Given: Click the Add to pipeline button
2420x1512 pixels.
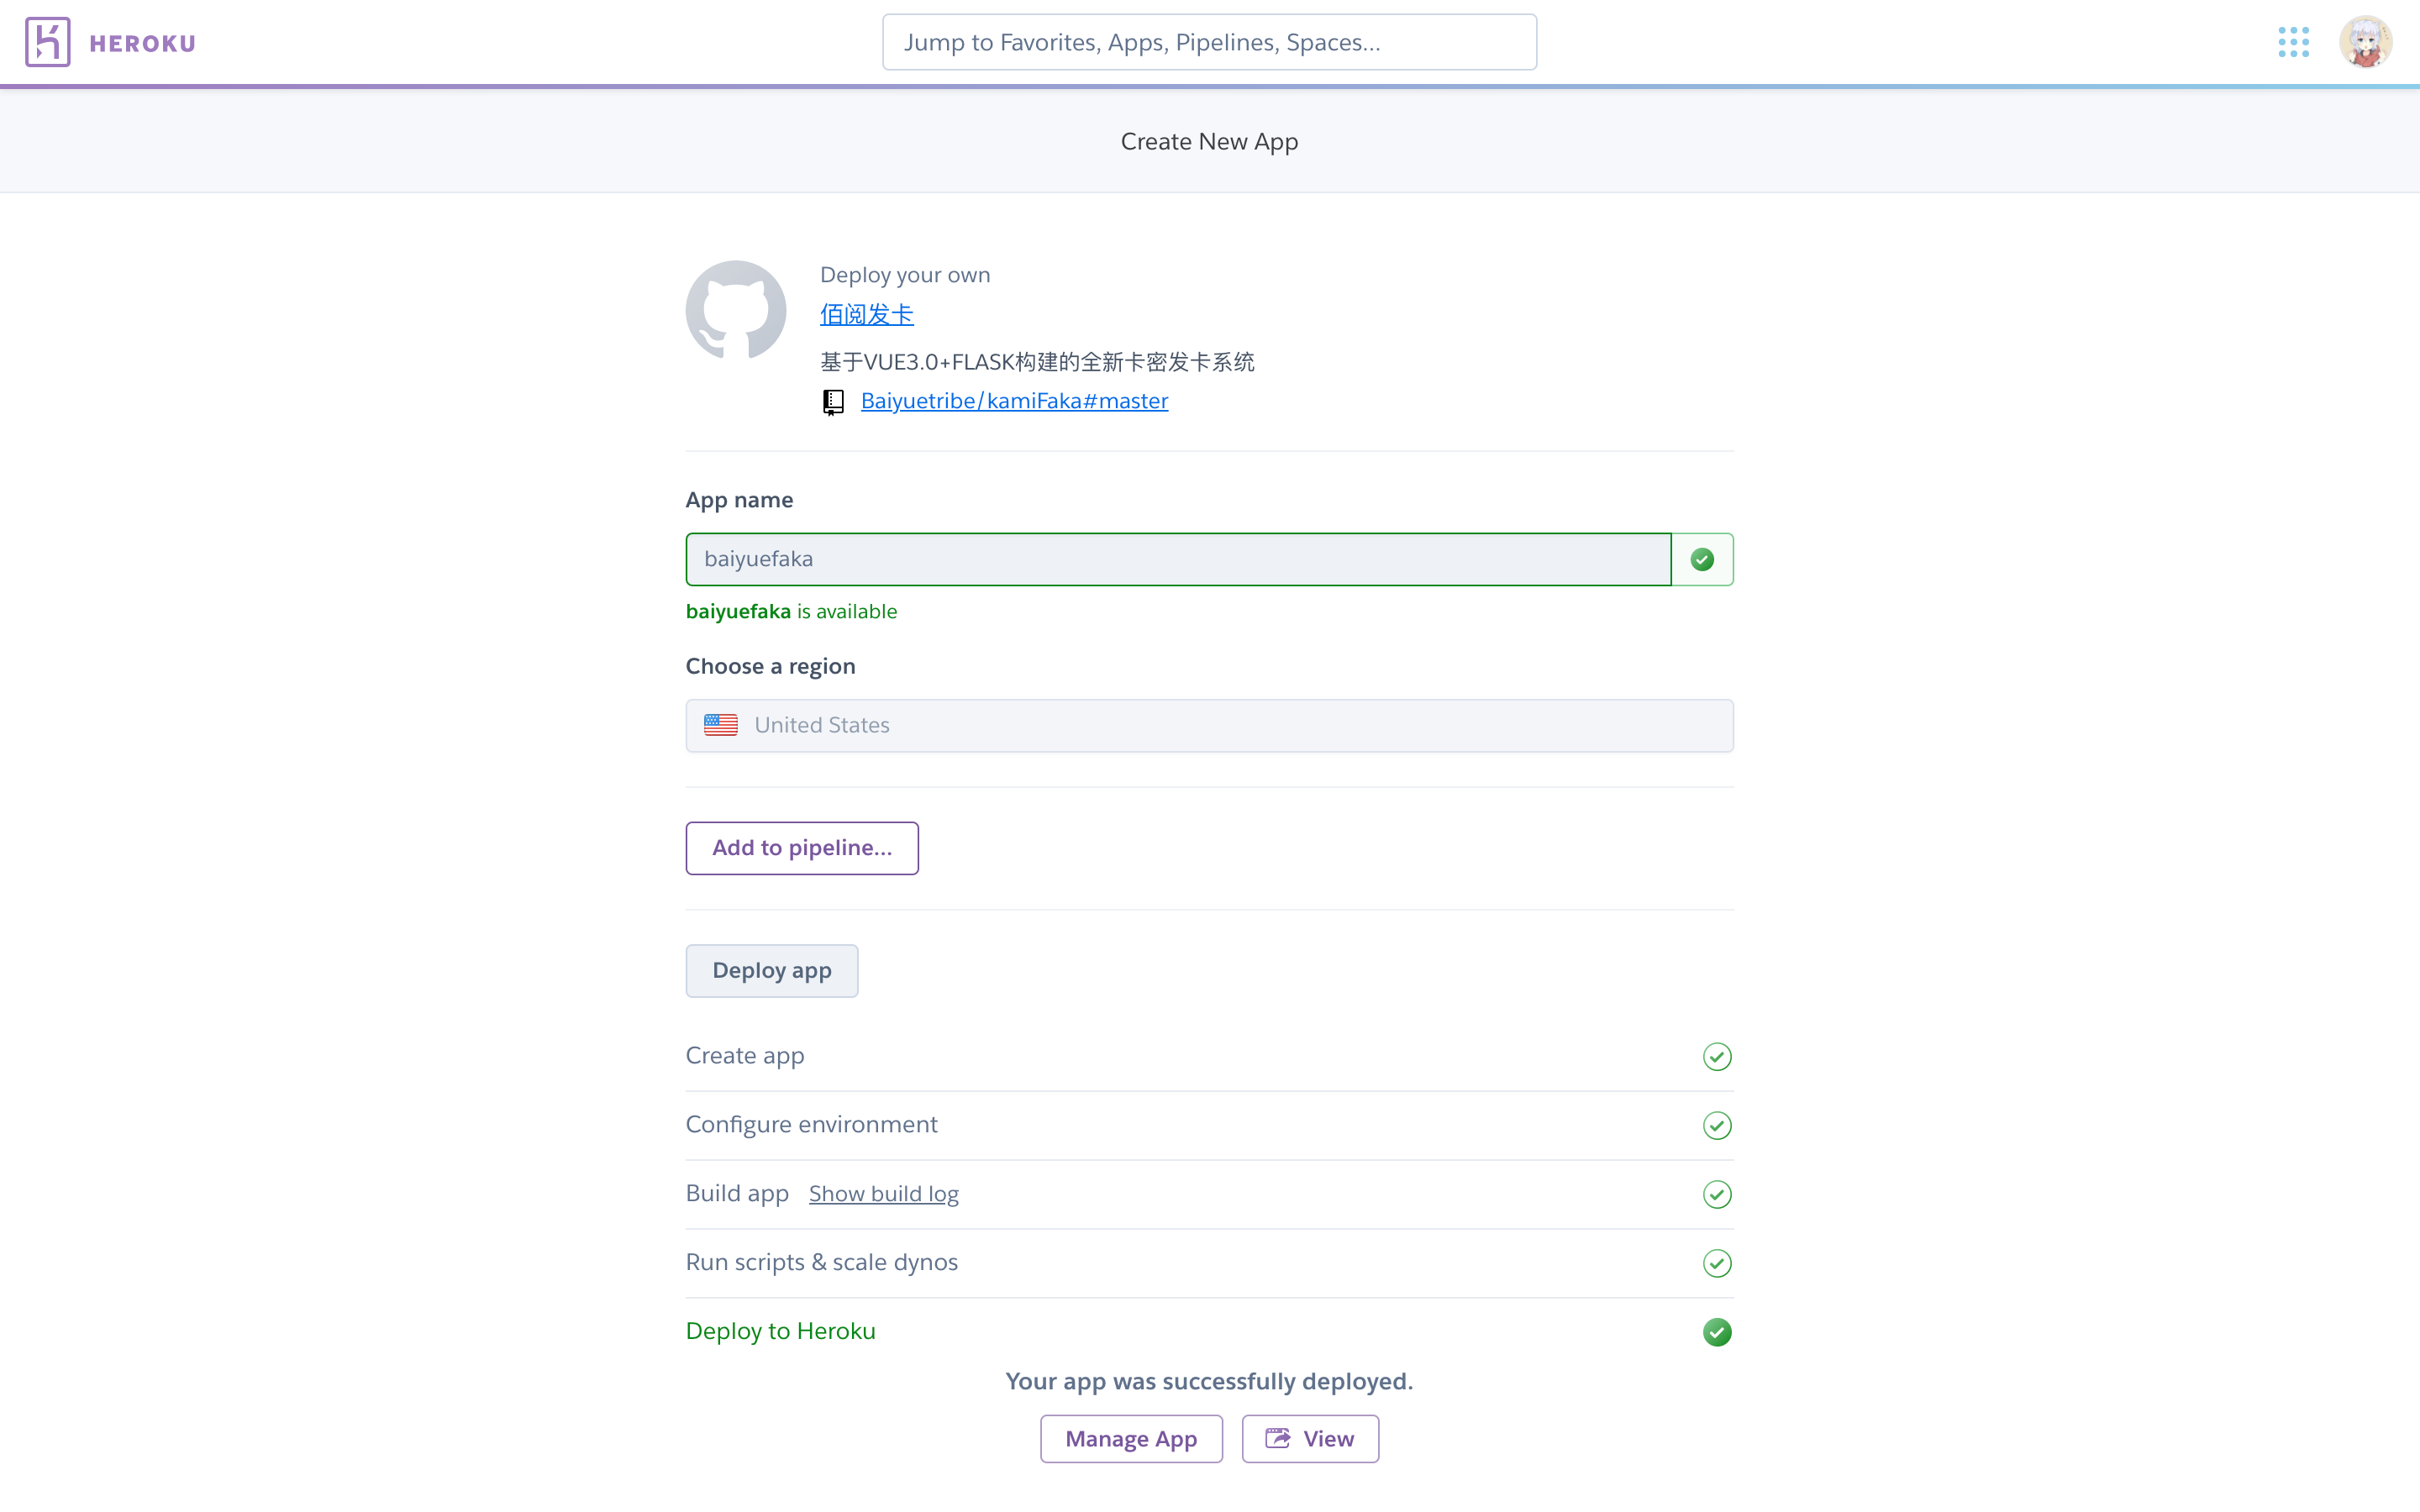Looking at the screenshot, I should [802, 848].
